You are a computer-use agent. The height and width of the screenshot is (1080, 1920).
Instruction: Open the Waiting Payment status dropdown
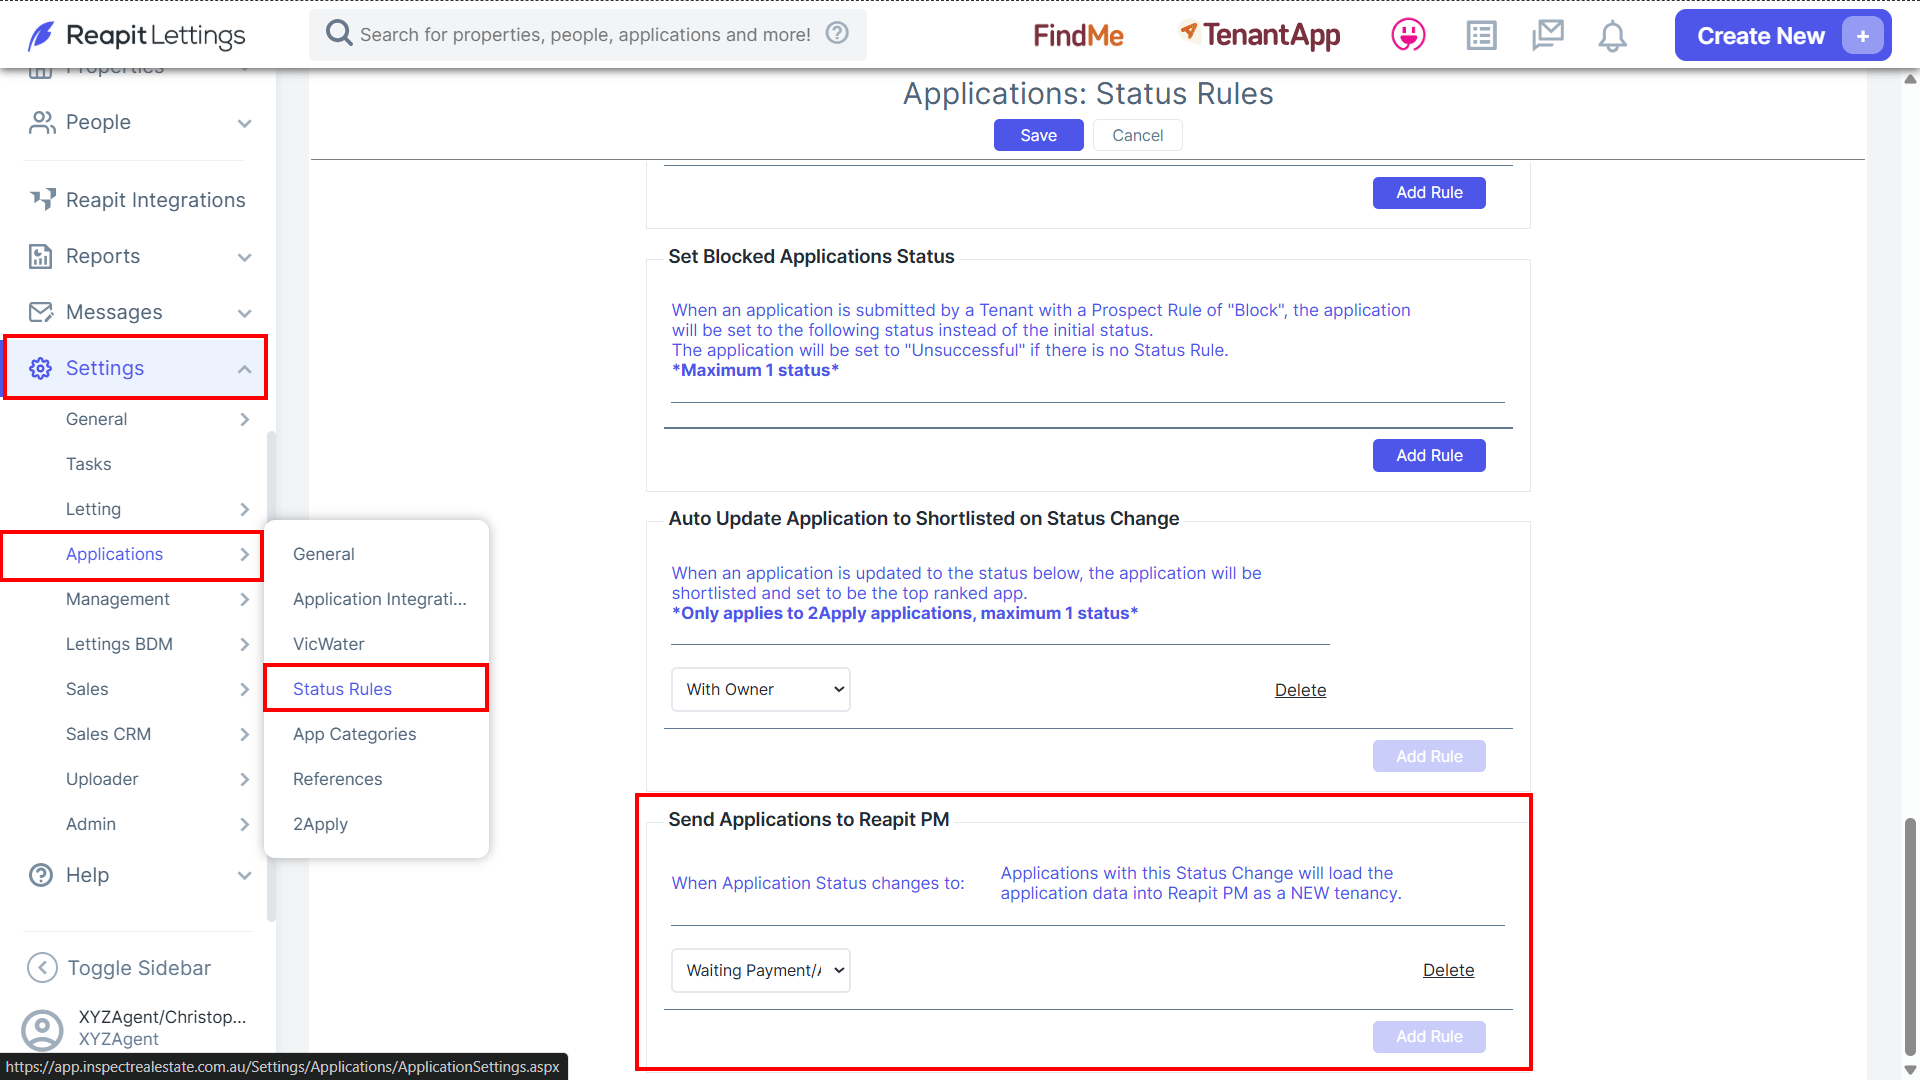760,971
